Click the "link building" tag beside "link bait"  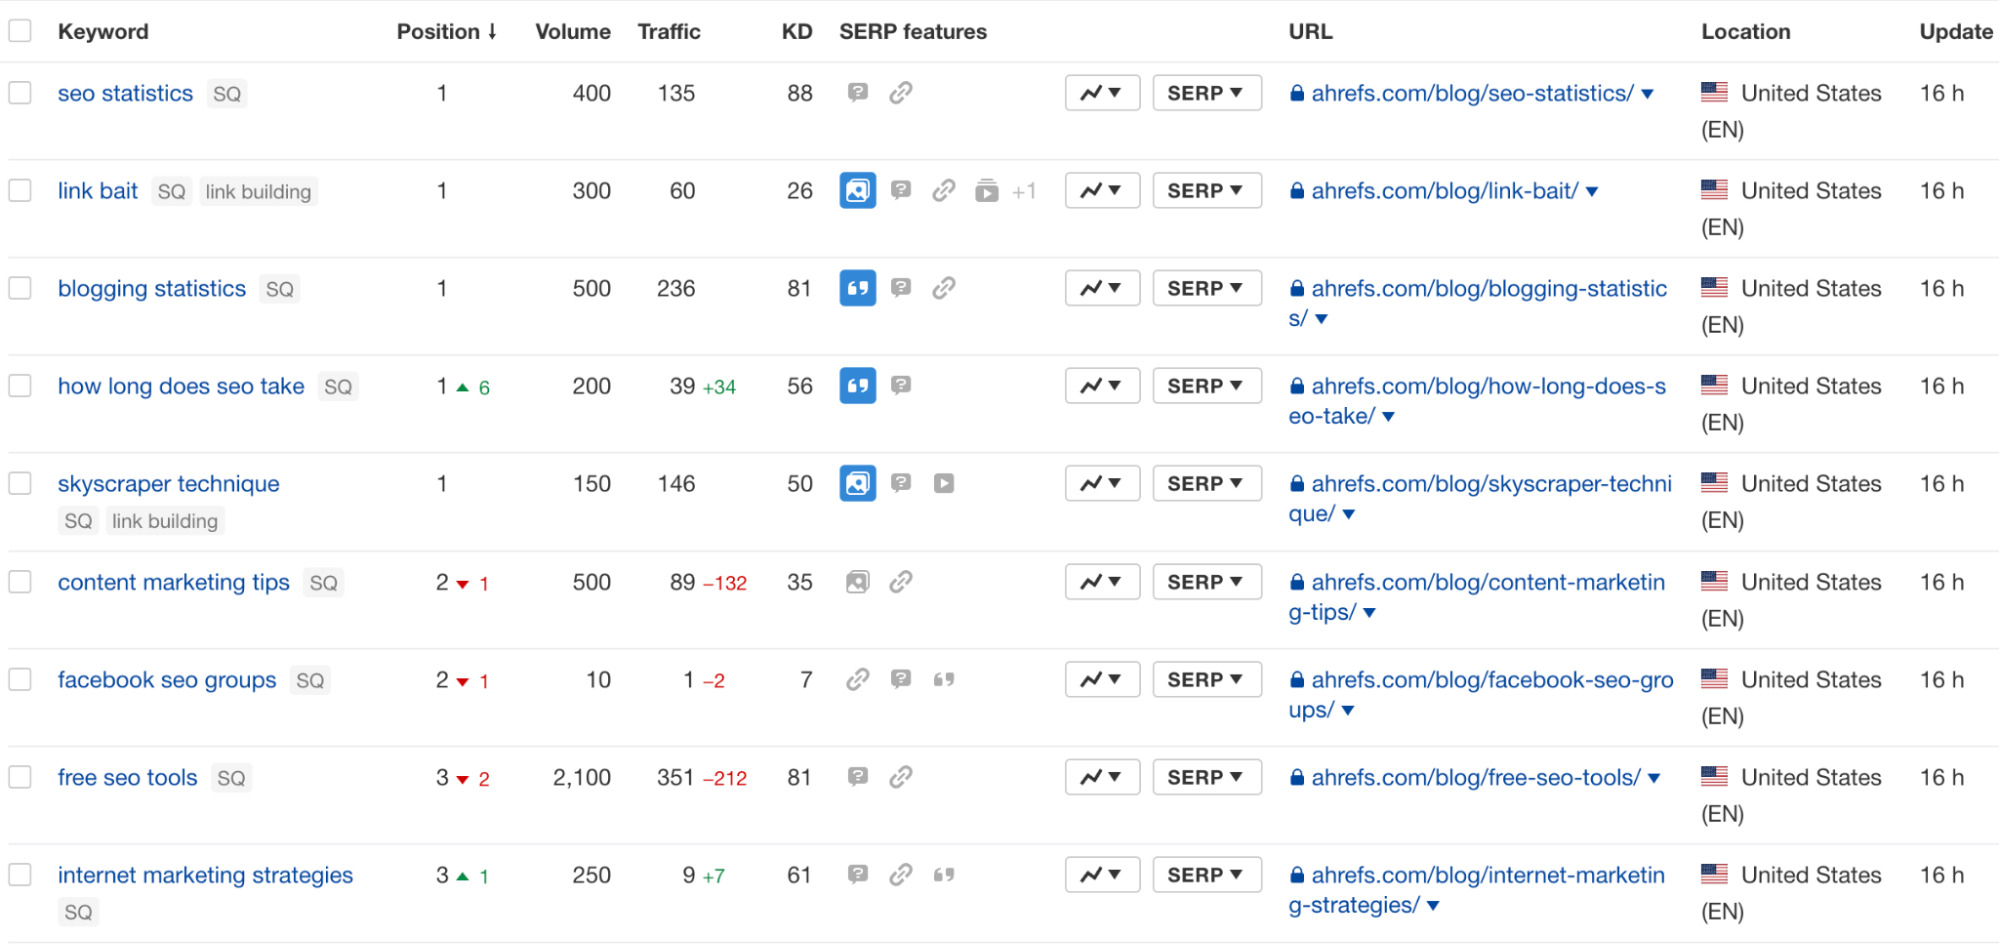tap(258, 191)
